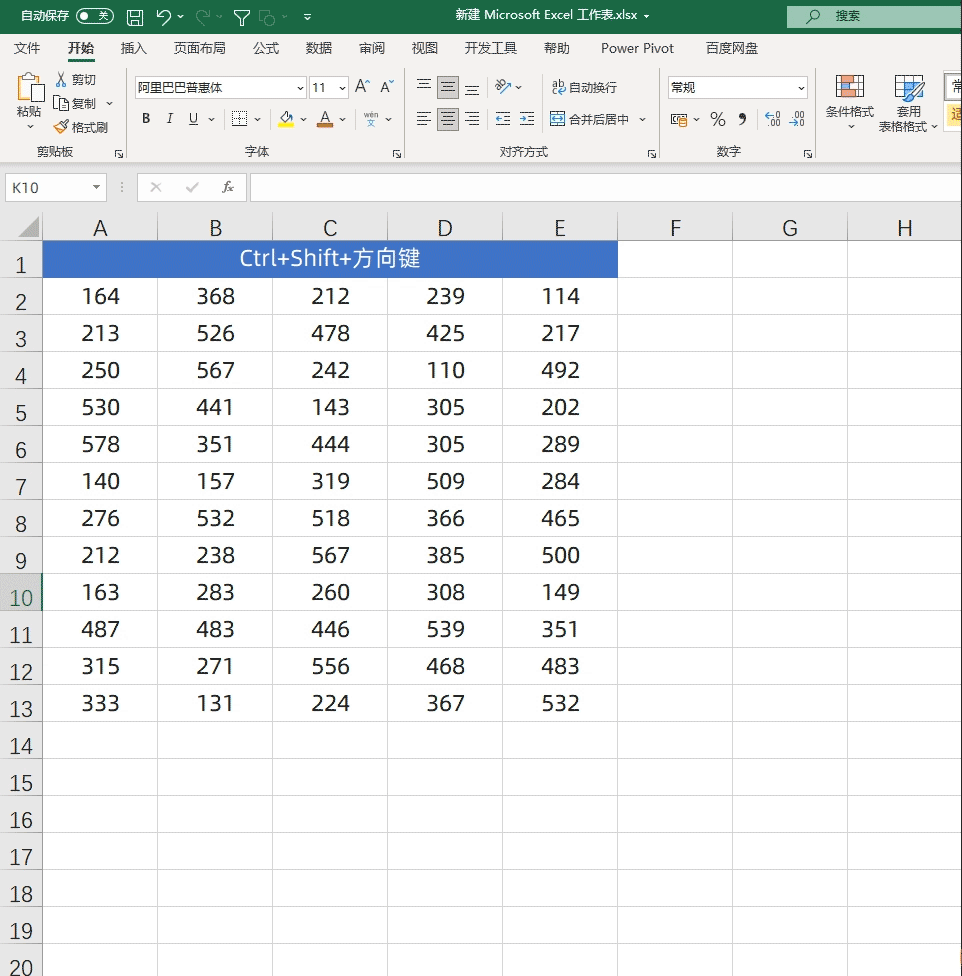Click the Save icon in title bar
This screenshot has width=962, height=976.
135,17
